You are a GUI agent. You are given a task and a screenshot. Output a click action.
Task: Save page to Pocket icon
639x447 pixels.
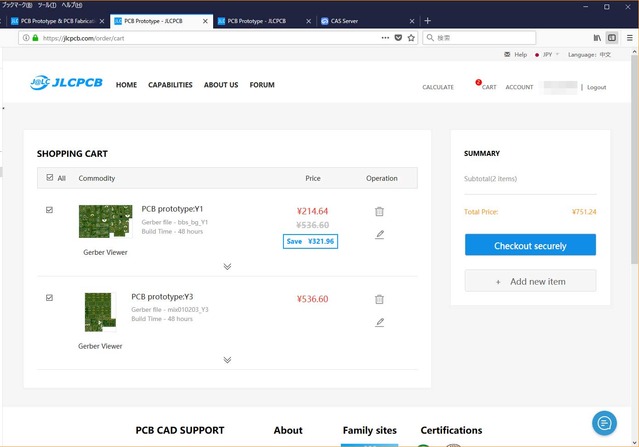pos(398,38)
